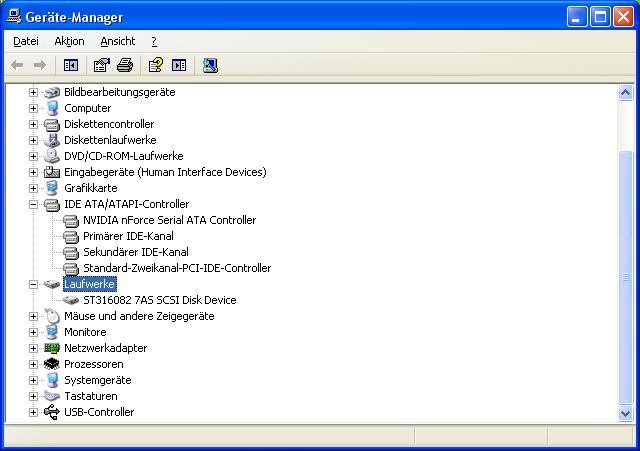Minimize the Geräte-Manager window
640x451 pixels.
(x=577, y=17)
